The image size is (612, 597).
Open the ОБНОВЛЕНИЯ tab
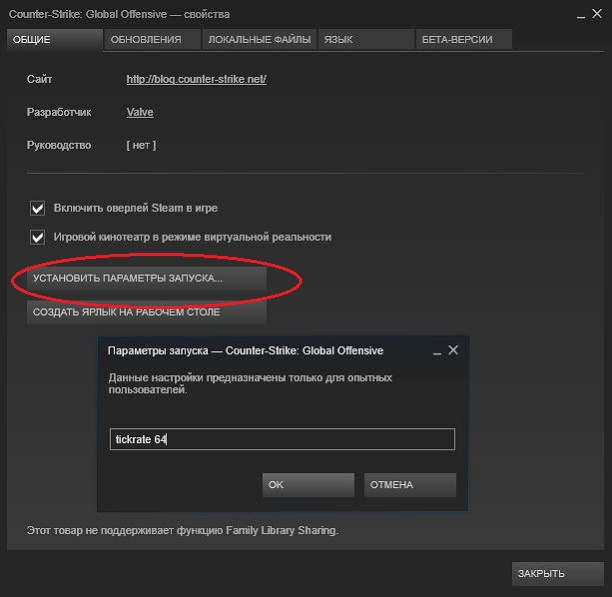pos(152,39)
